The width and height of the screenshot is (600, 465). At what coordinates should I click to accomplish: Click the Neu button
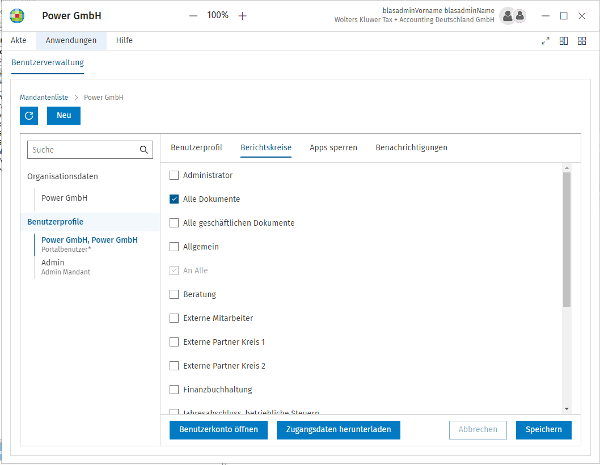(64, 116)
